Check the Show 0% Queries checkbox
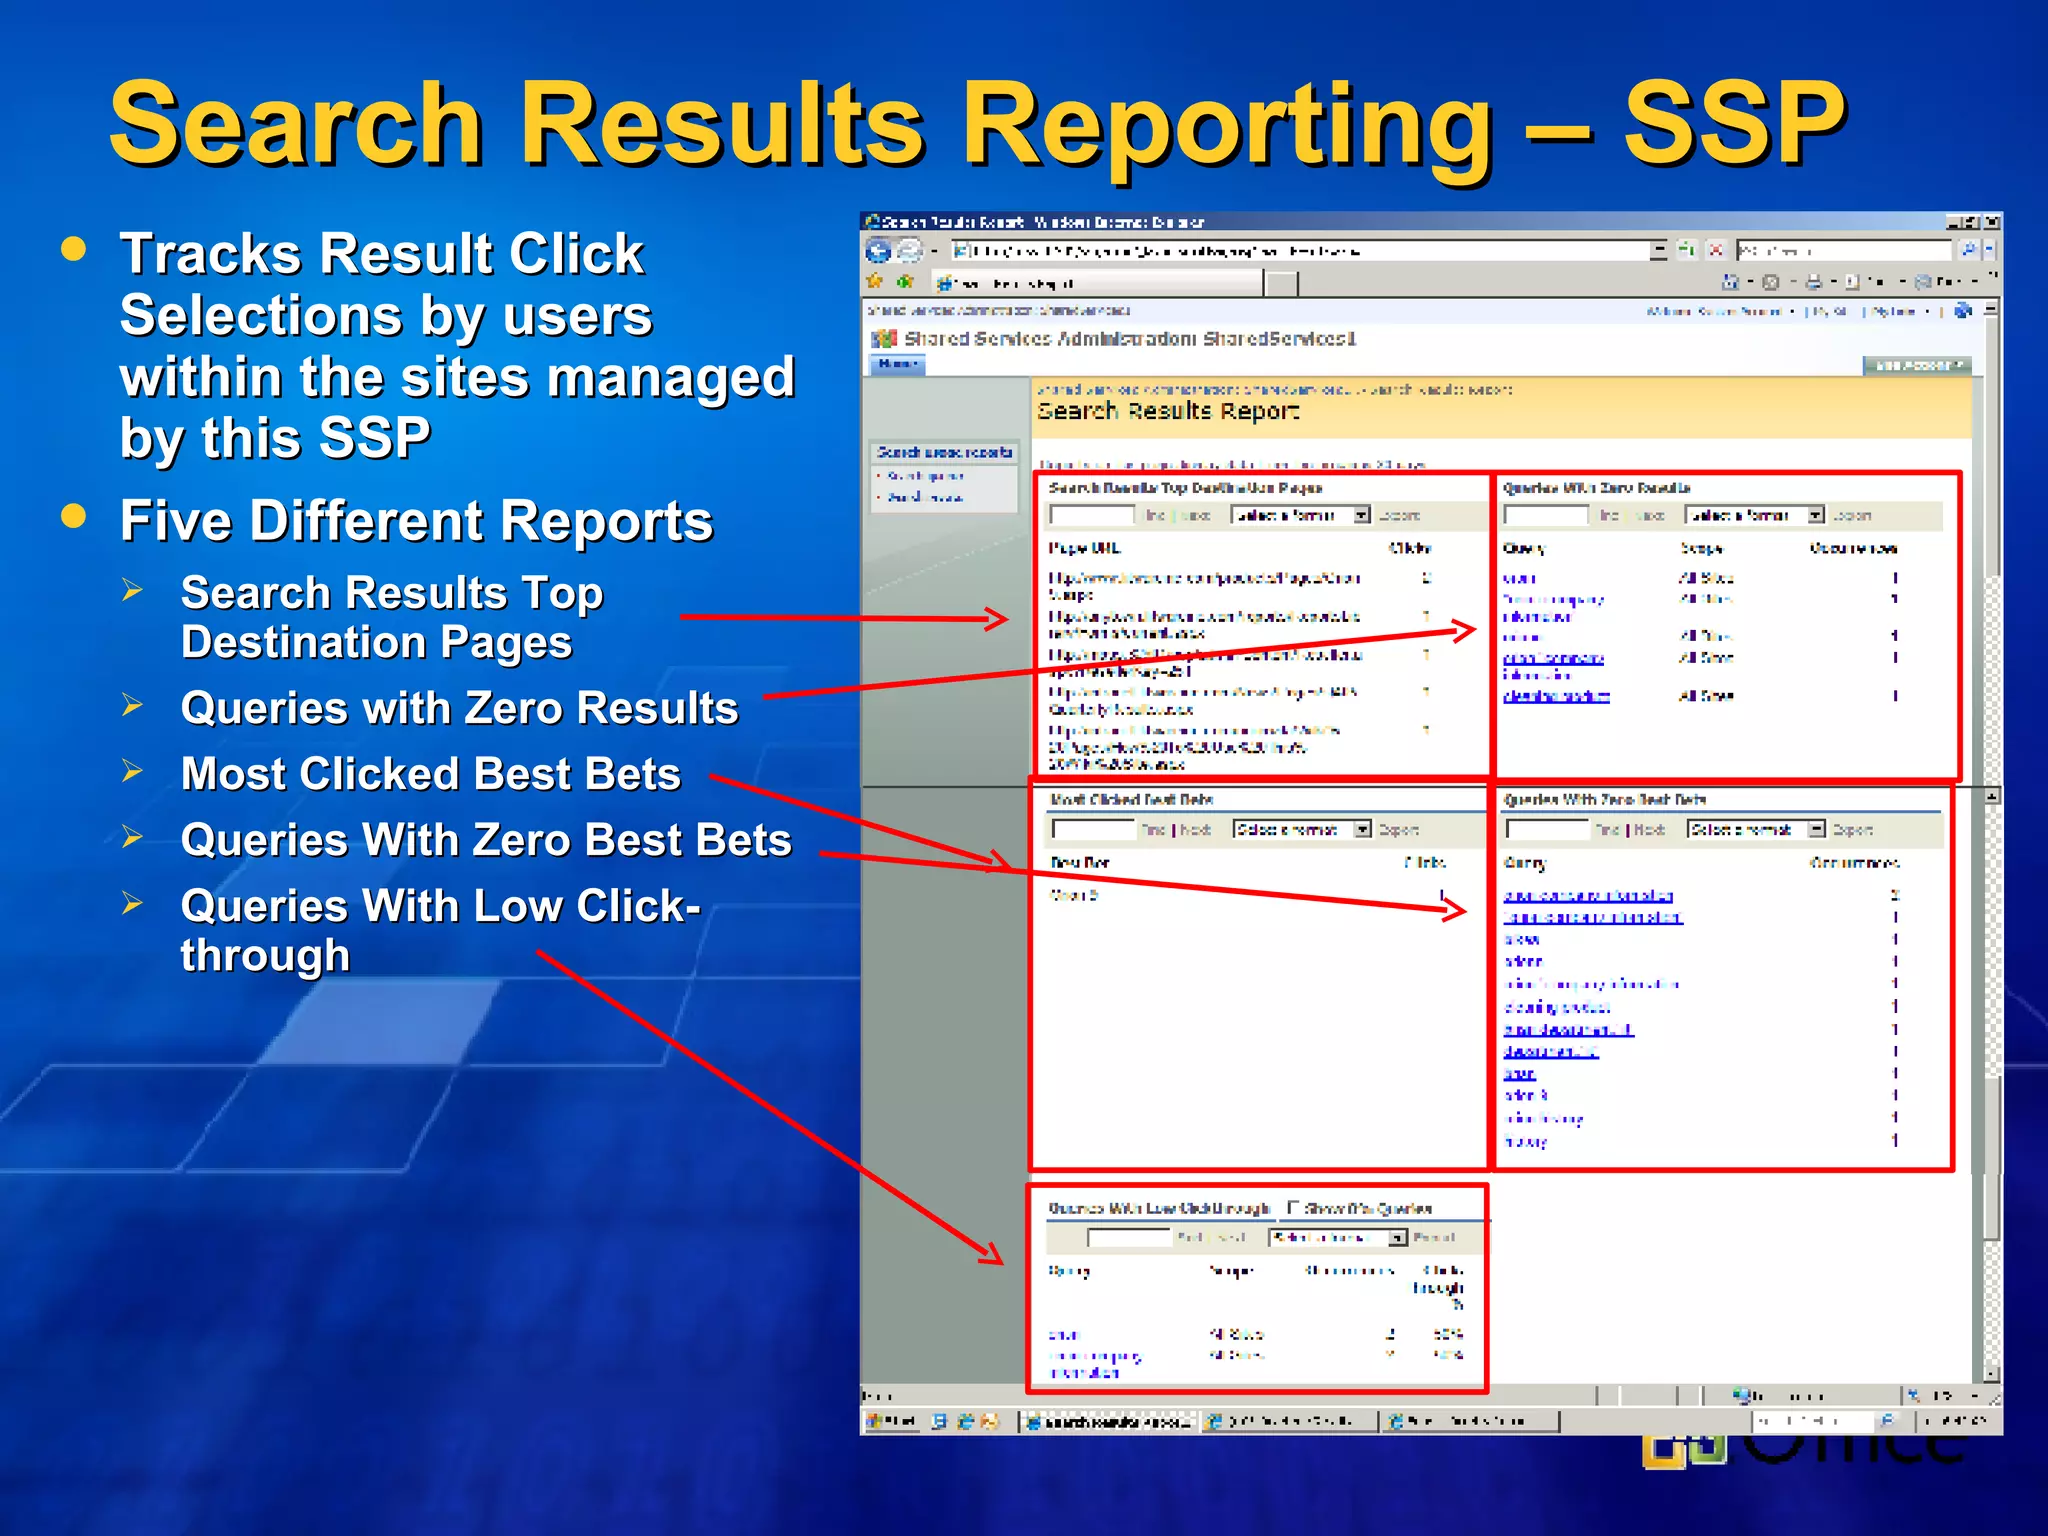 pyautogui.click(x=1293, y=1207)
